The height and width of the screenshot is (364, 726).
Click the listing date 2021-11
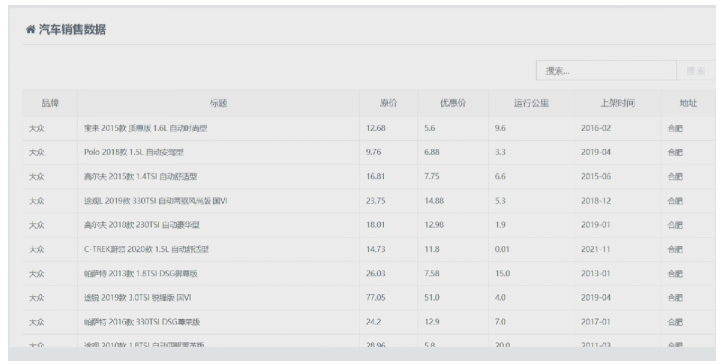pyautogui.click(x=596, y=249)
